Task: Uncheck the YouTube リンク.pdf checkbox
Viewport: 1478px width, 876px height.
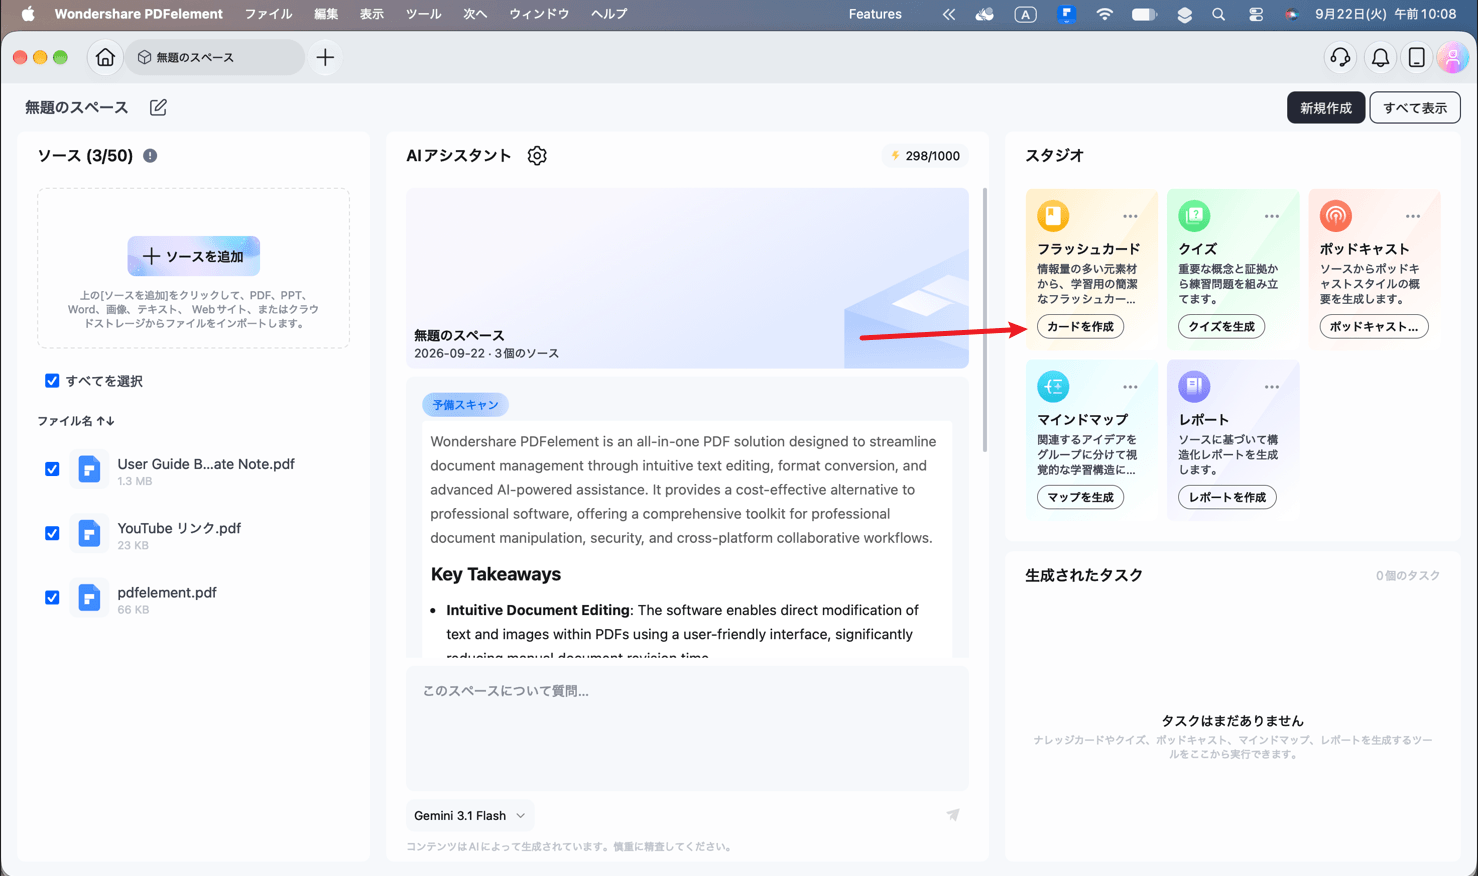Action: point(52,533)
